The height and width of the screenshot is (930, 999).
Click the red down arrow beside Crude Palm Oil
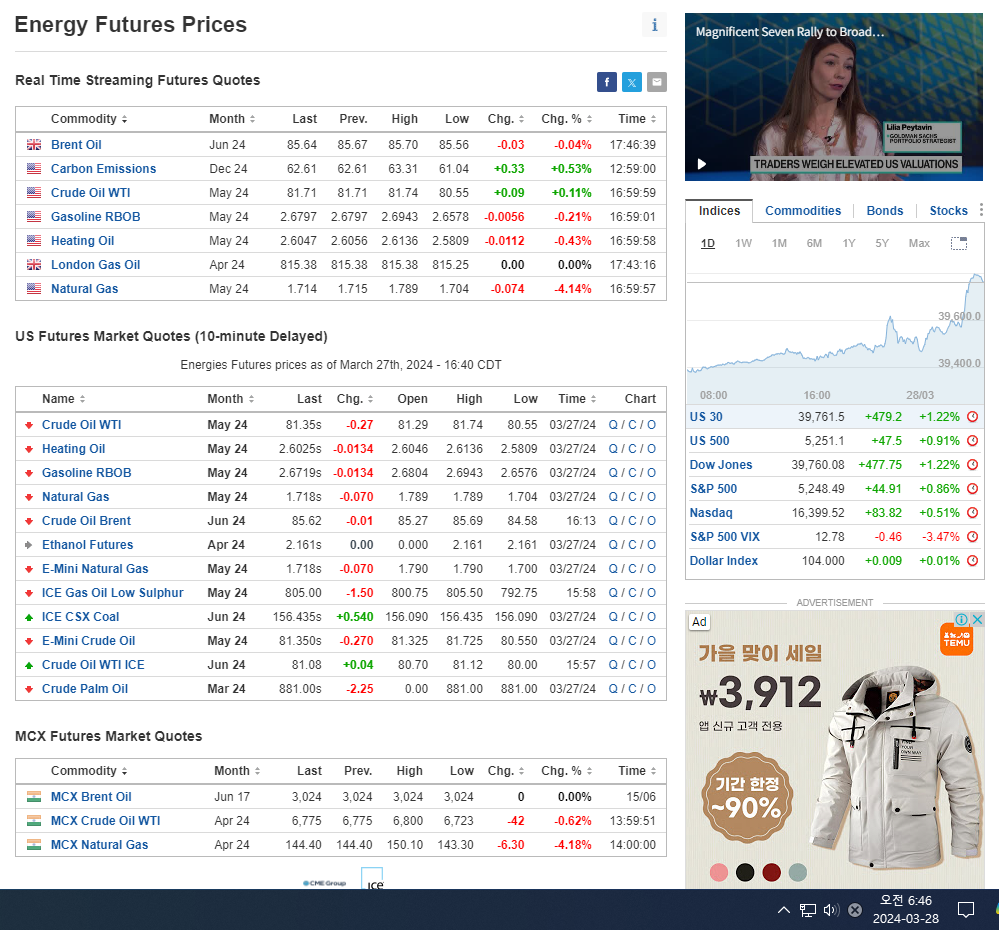tap(29, 689)
